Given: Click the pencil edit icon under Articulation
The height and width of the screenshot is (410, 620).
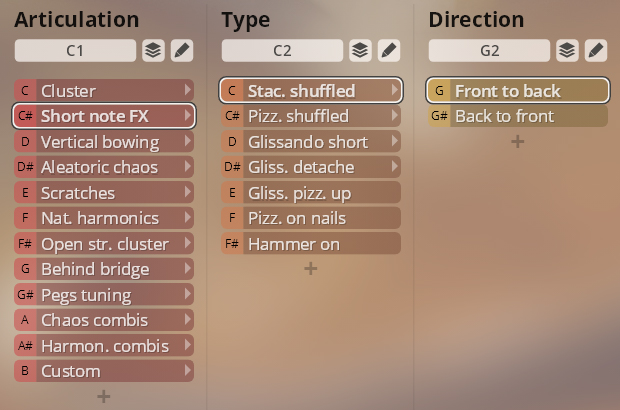Looking at the screenshot, I should (x=182, y=51).
